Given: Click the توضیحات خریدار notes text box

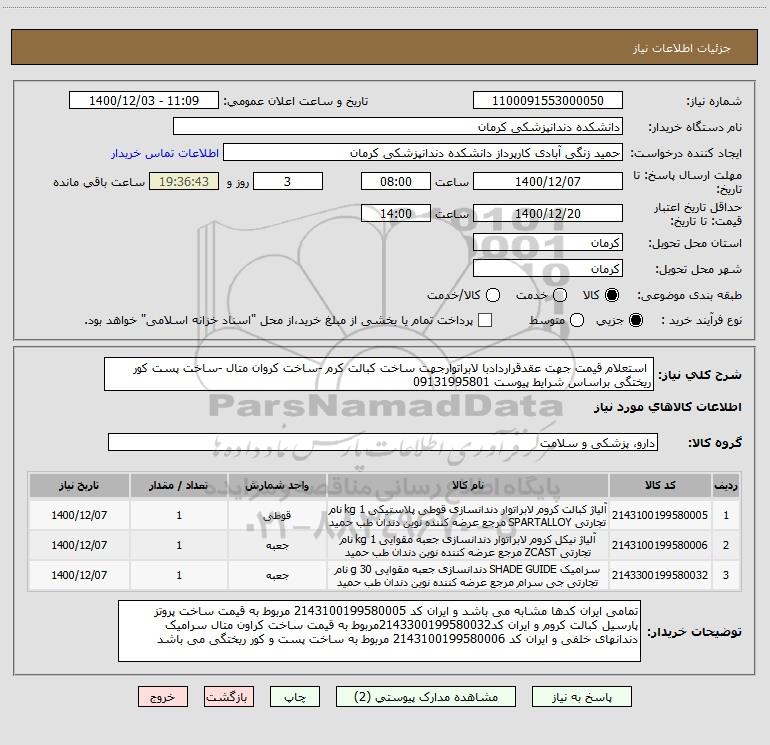Looking at the screenshot, I should click(x=380, y=631).
